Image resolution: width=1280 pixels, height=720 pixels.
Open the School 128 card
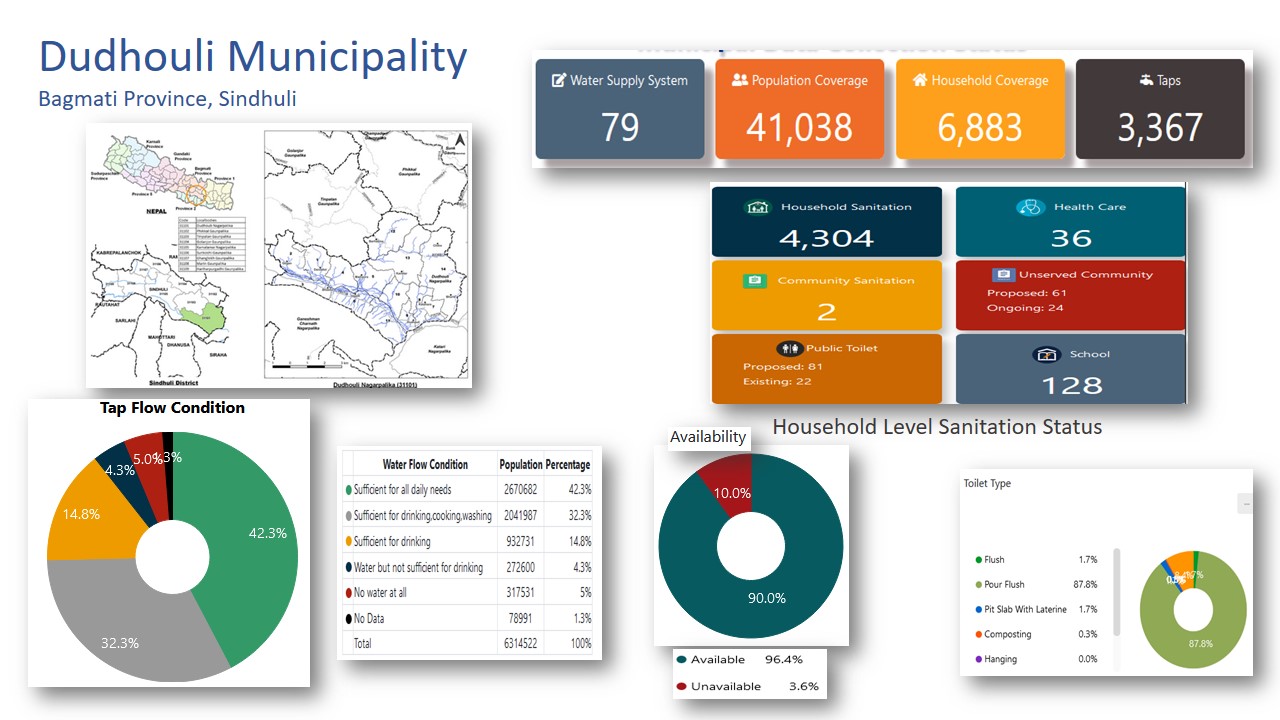1070,369
